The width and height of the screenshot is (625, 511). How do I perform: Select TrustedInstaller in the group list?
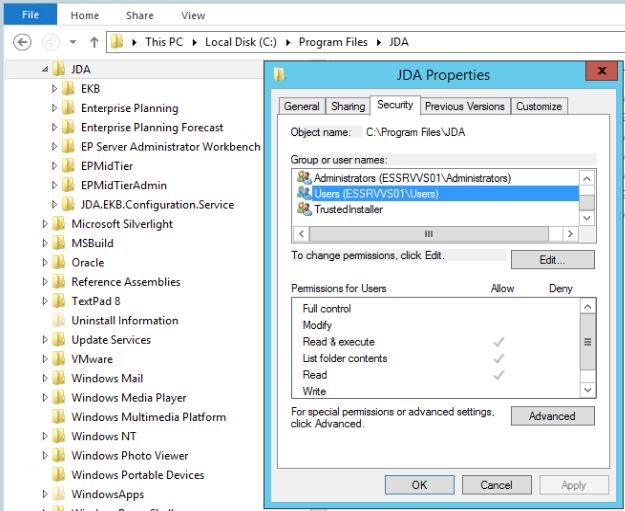[x=436, y=209]
